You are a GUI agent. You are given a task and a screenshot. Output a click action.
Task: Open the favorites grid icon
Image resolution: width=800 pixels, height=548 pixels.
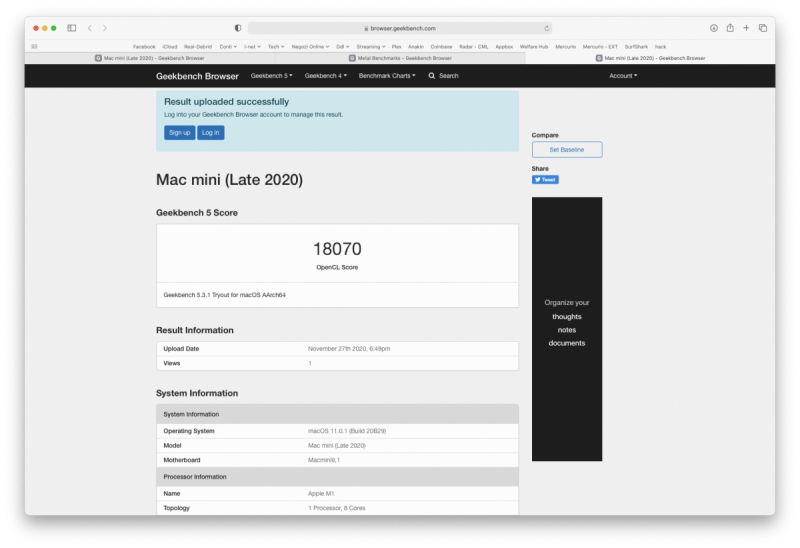34,46
